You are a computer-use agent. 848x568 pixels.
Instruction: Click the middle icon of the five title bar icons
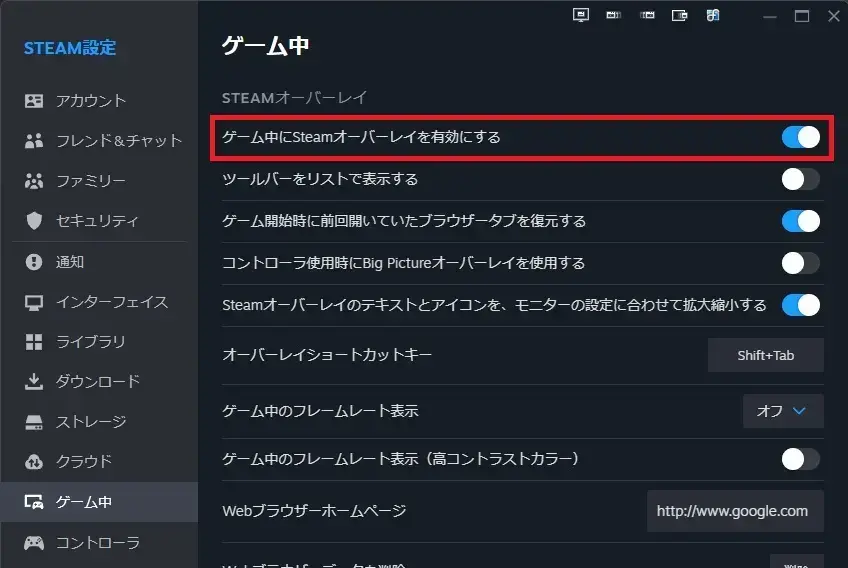coord(647,15)
